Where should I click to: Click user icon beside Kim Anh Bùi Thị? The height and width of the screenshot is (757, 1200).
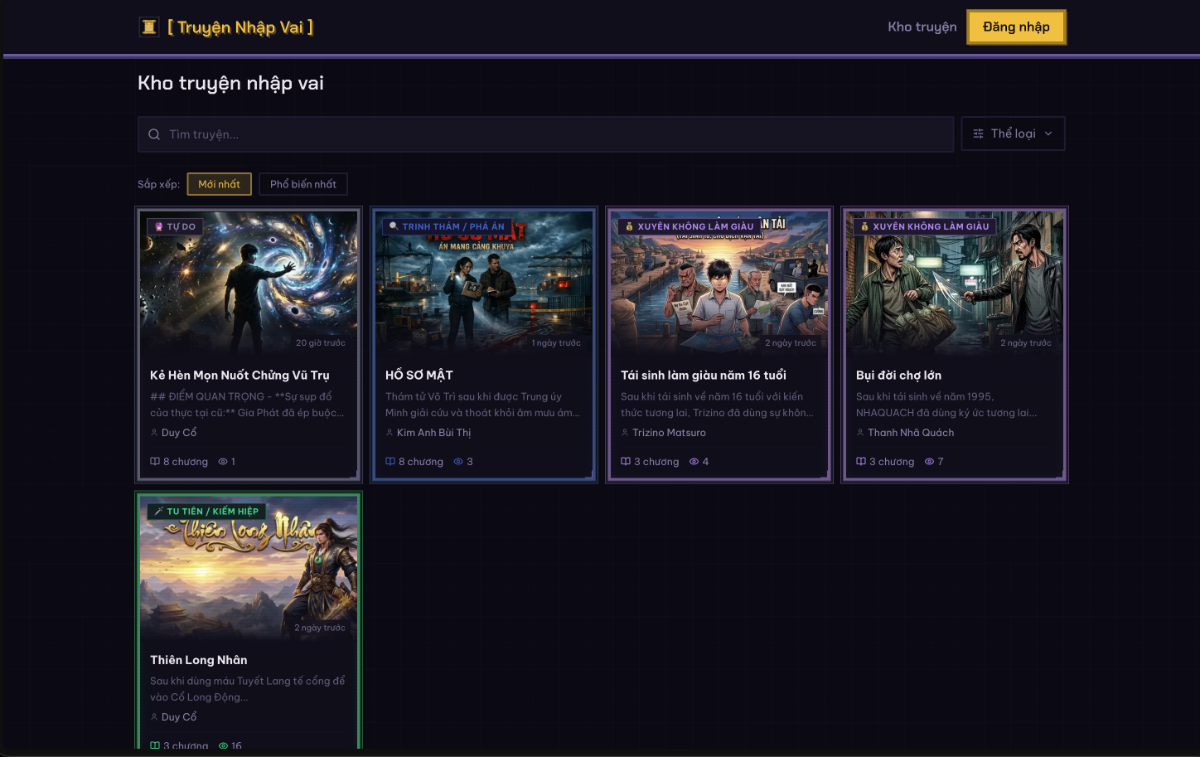pos(389,433)
